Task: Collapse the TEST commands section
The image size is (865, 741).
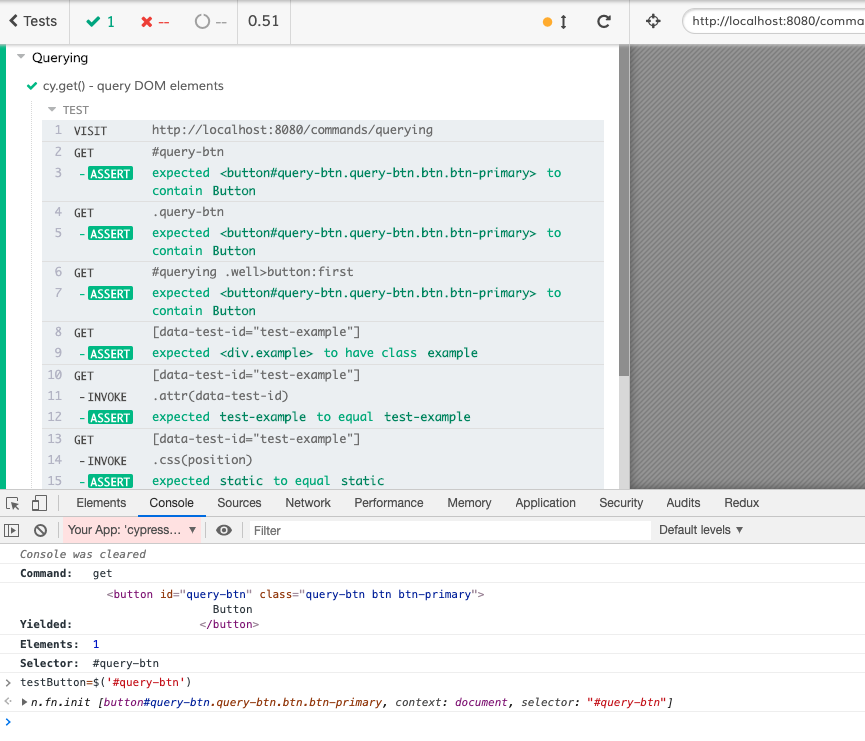Action: click(52, 109)
